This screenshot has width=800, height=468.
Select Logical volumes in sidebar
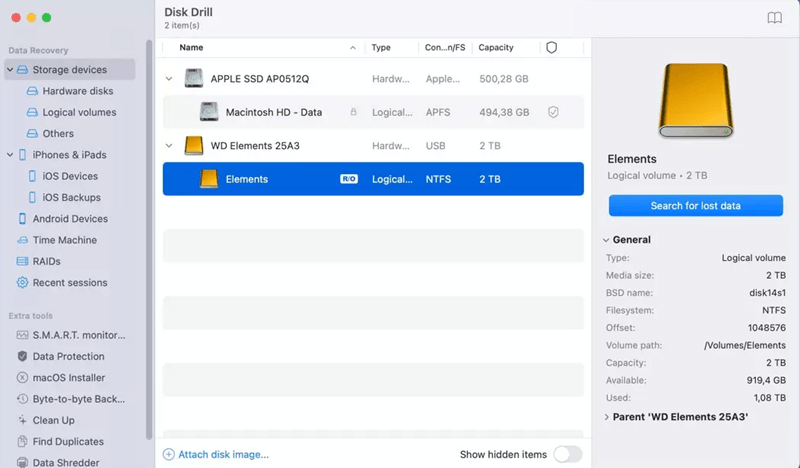pos(79,112)
